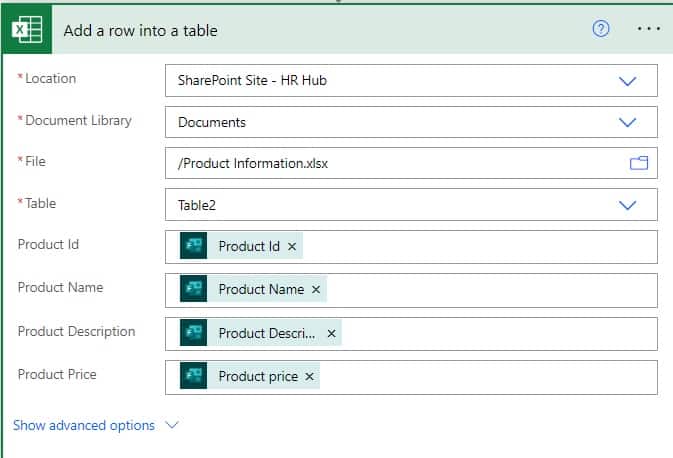Expand the chevron beside Show advanced options
This screenshot has height=458, width=673.
(172, 425)
